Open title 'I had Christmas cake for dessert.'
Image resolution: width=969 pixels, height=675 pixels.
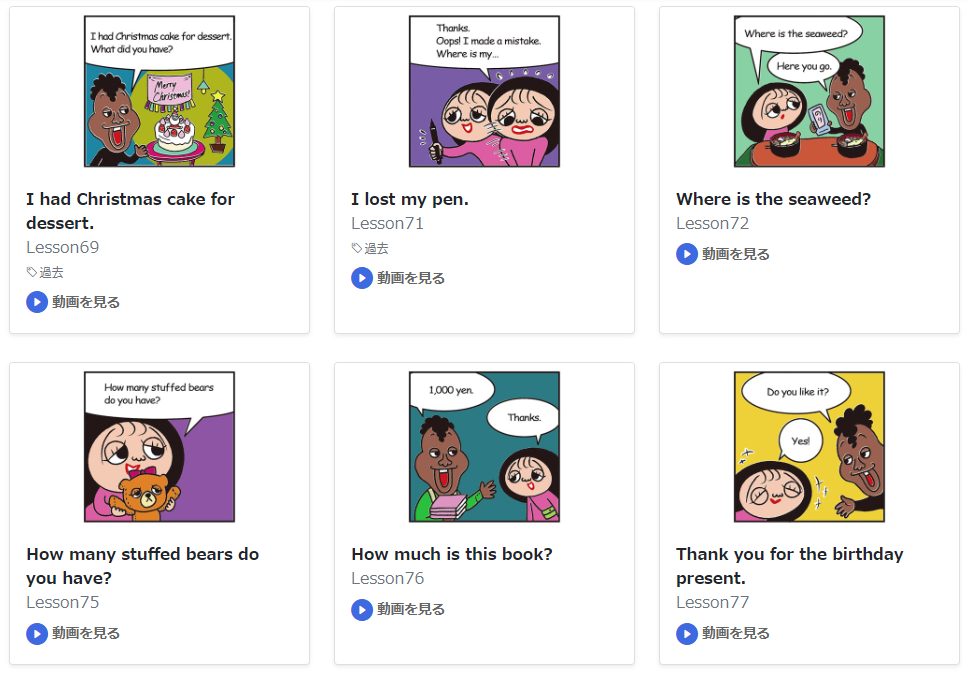point(130,211)
